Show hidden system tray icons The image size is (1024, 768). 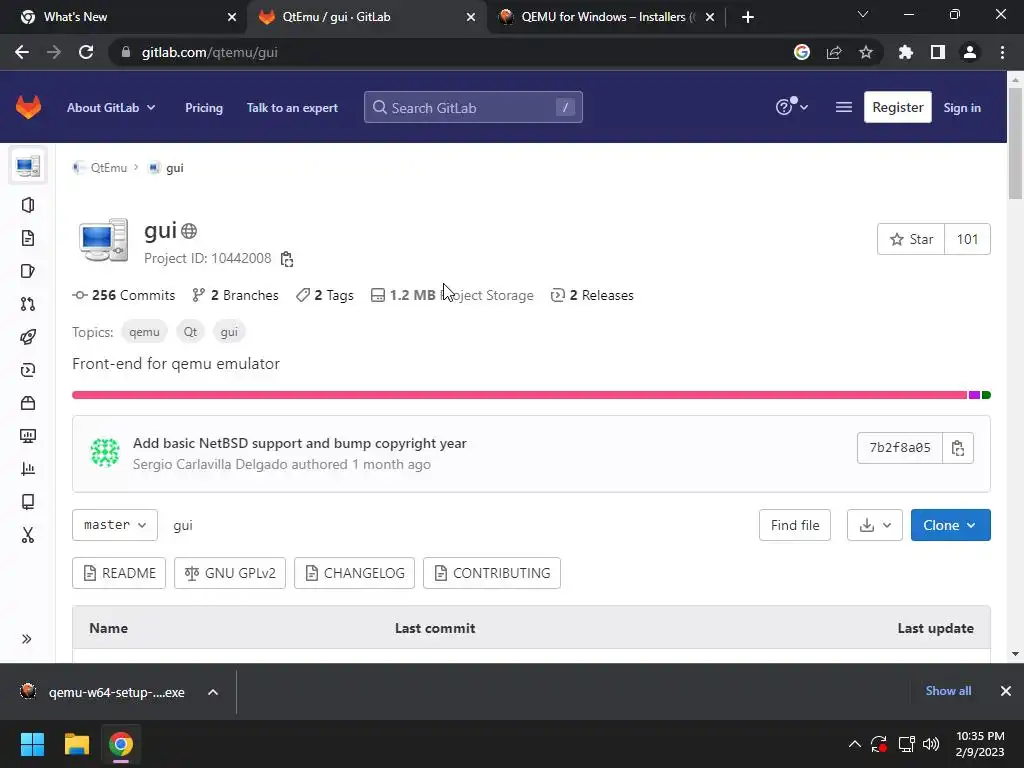(854, 744)
